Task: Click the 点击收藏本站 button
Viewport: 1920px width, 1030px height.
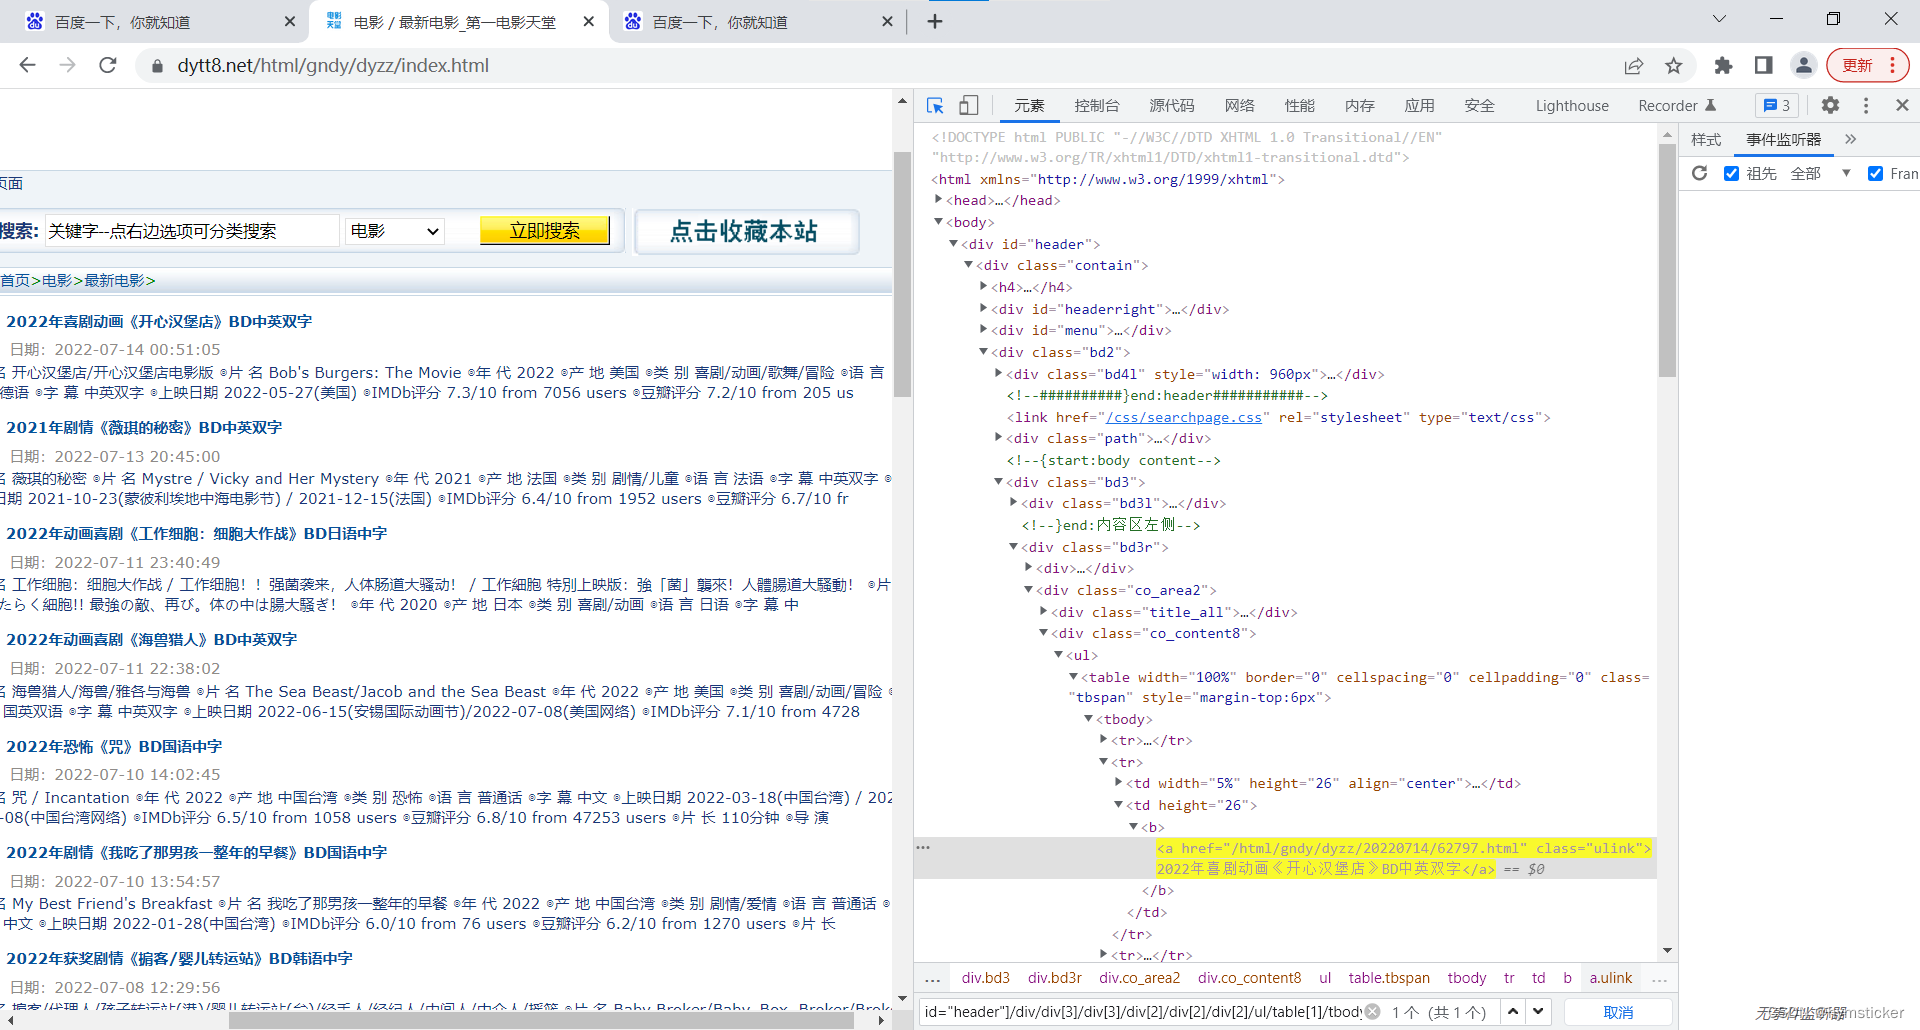Action: point(746,231)
